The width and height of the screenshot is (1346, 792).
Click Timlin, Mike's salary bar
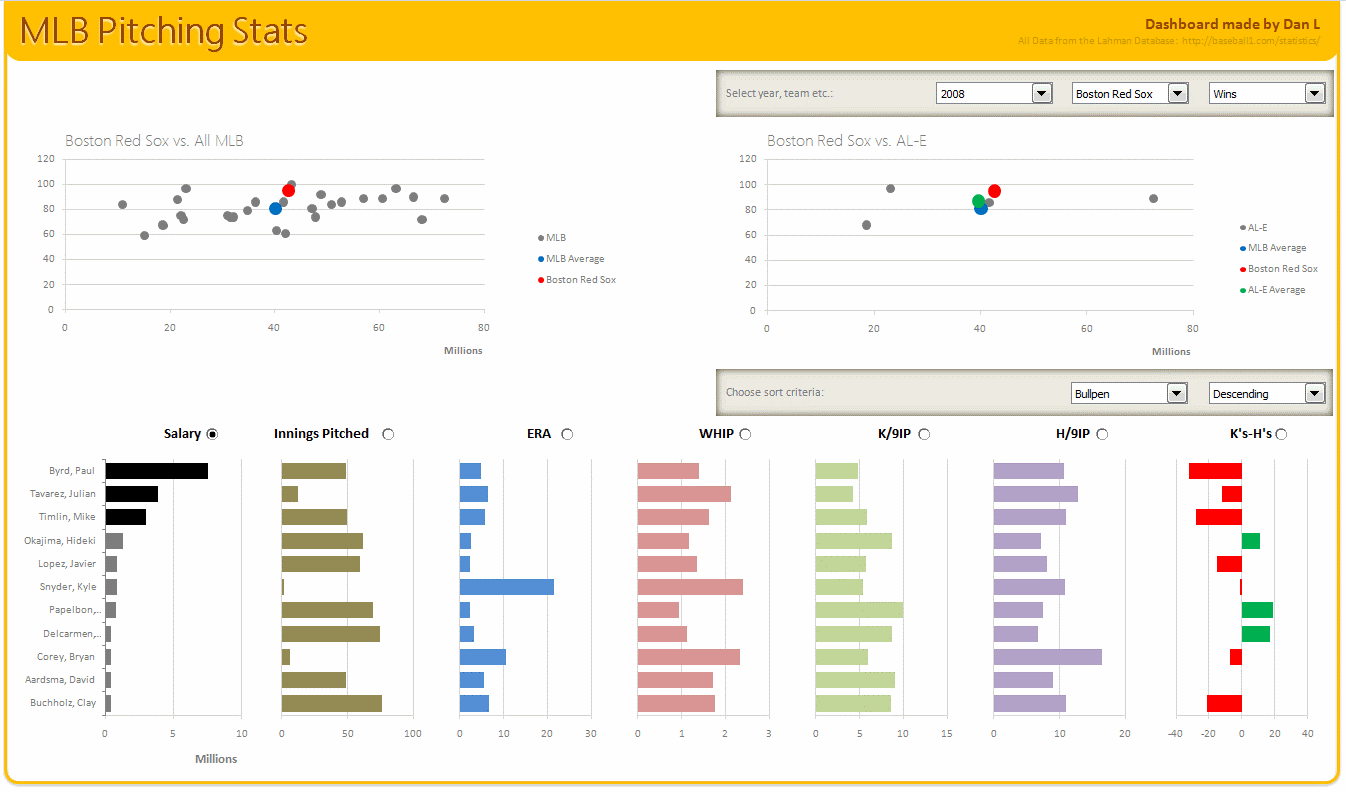click(125, 517)
